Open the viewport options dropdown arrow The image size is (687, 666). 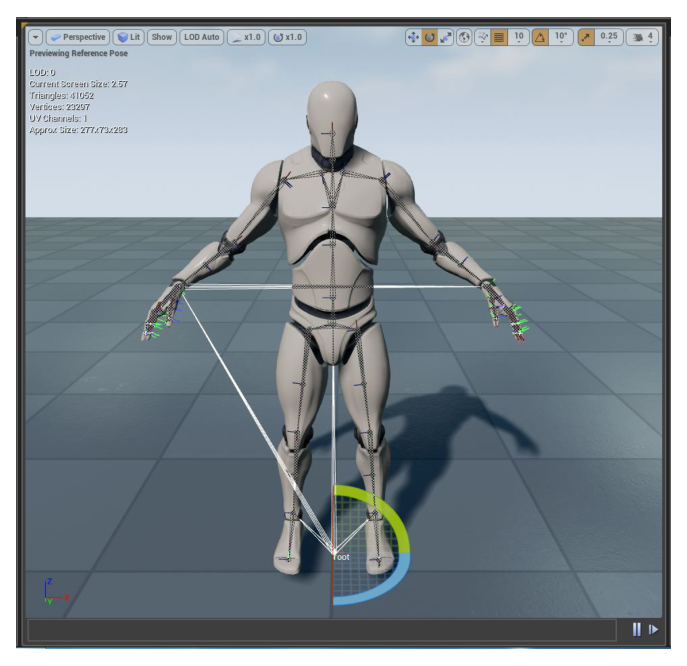click(x=35, y=37)
